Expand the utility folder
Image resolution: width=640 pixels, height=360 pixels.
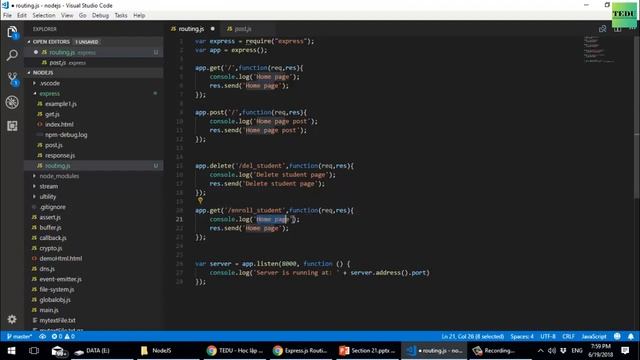(x=48, y=197)
